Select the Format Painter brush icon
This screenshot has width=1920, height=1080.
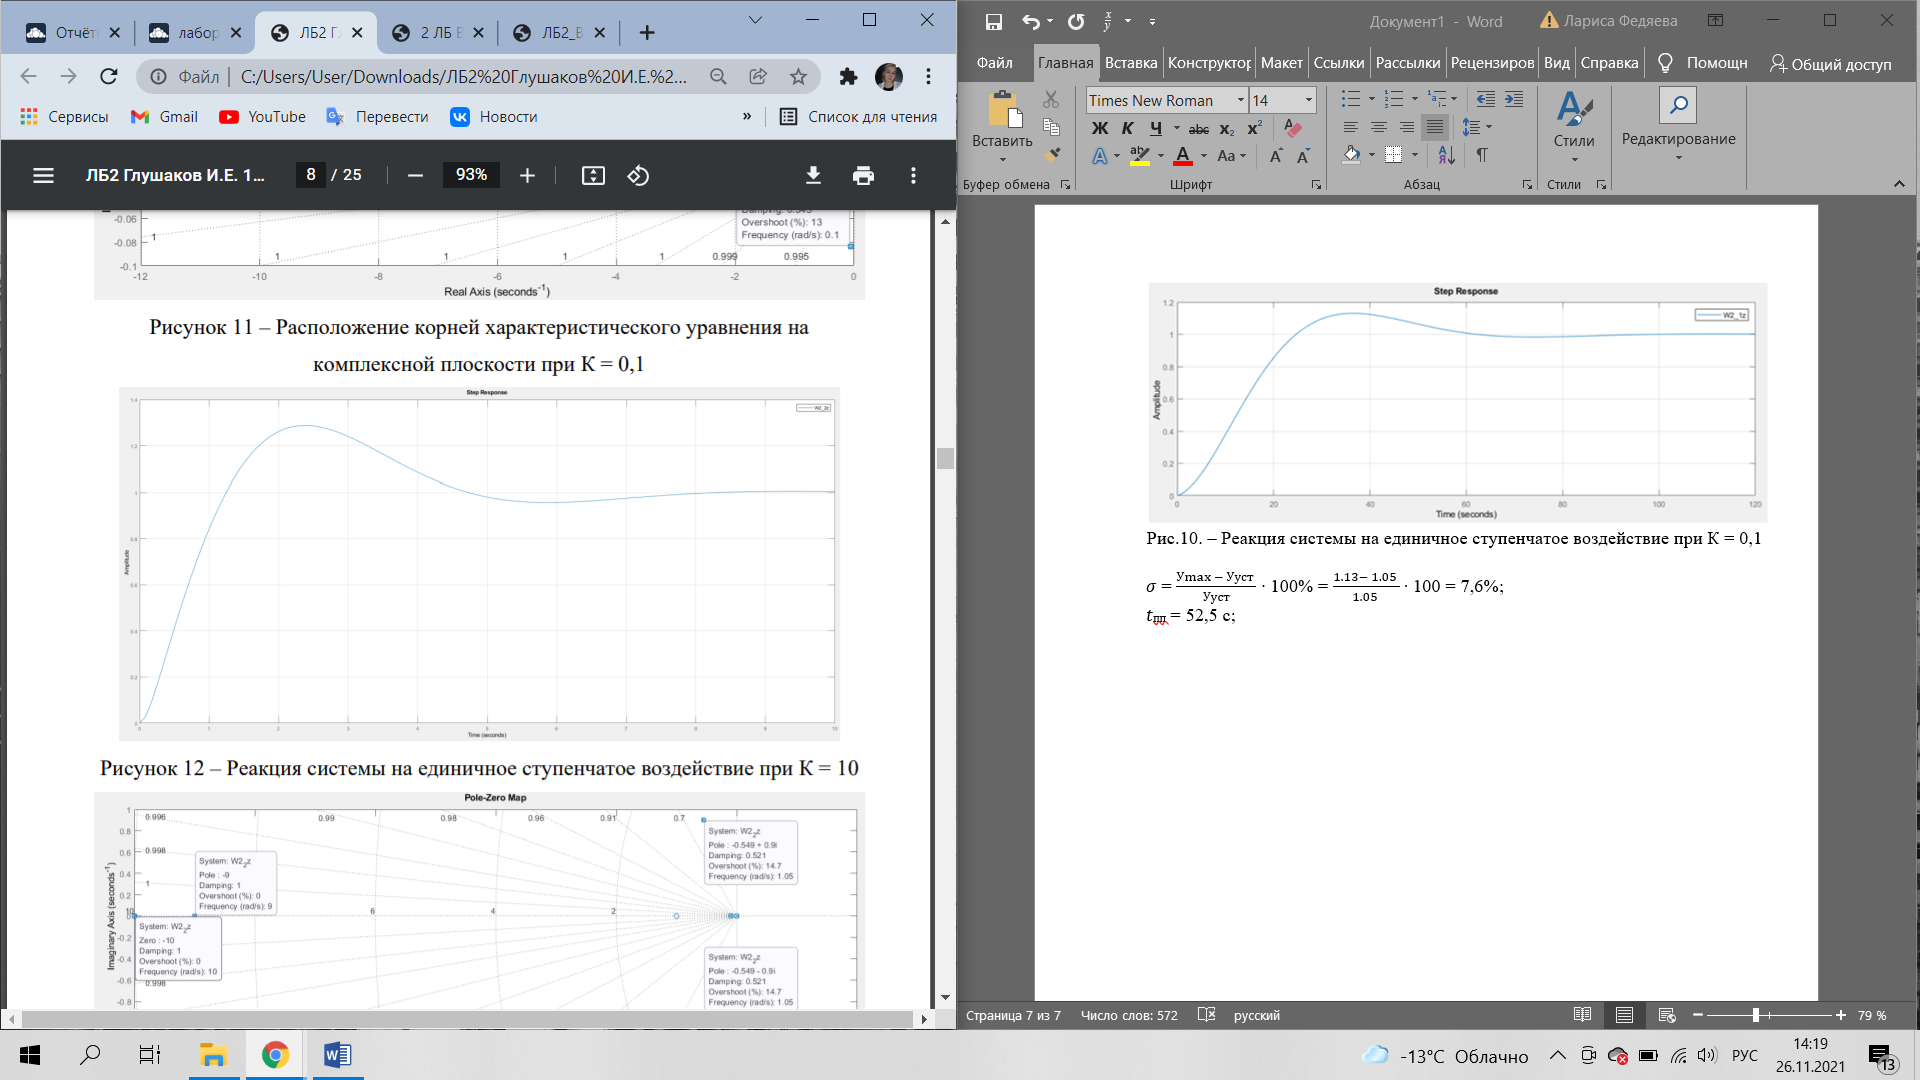click(1051, 154)
